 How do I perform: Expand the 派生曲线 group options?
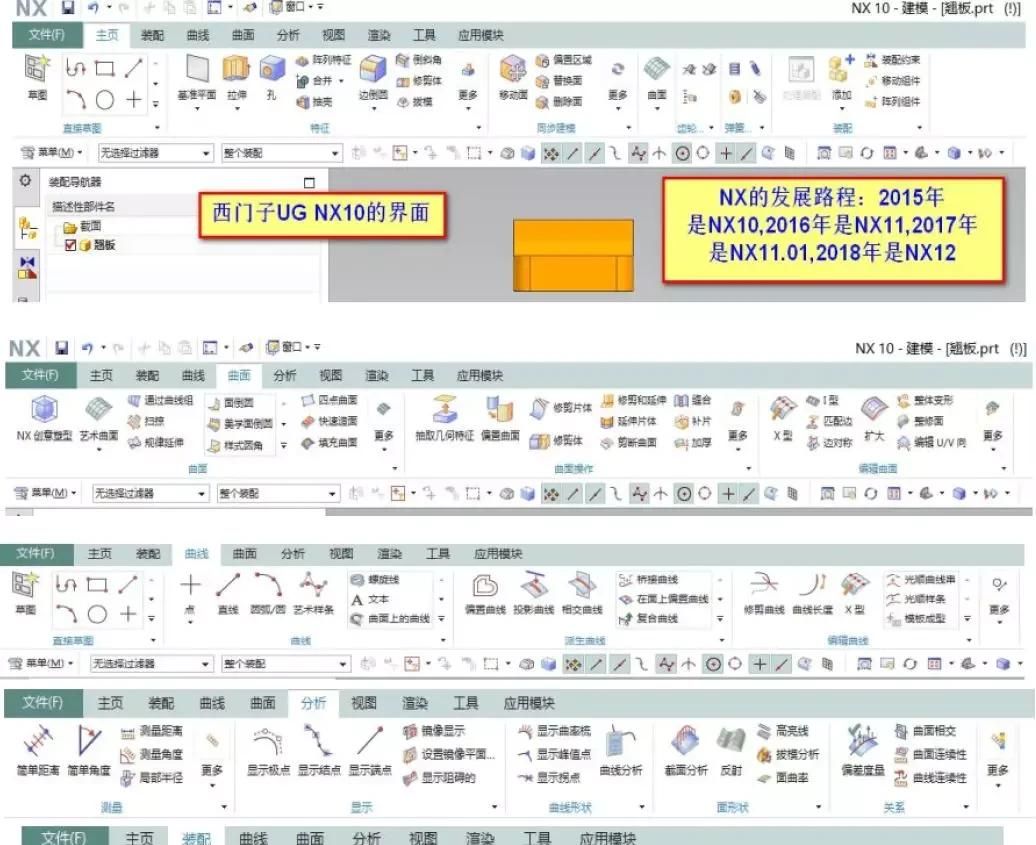pyautogui.click(x=722, y=640)
